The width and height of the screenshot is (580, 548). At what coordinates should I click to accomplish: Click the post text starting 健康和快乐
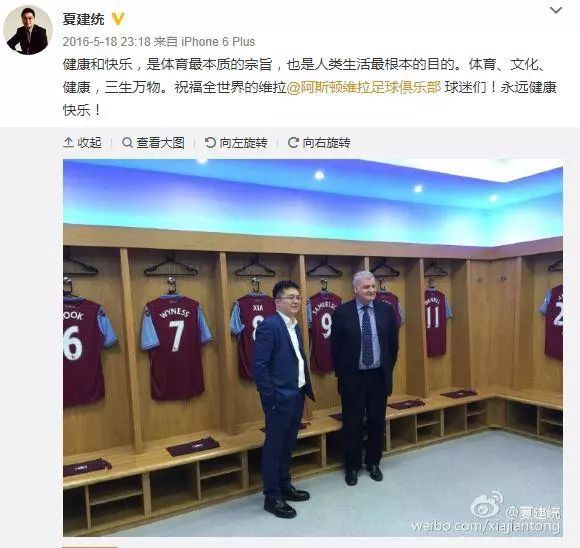tap(310, 88)
